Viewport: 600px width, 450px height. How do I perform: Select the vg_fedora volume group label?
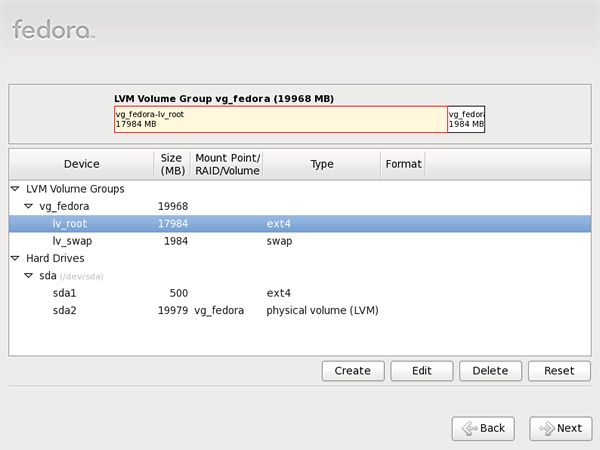coord(64,206)
